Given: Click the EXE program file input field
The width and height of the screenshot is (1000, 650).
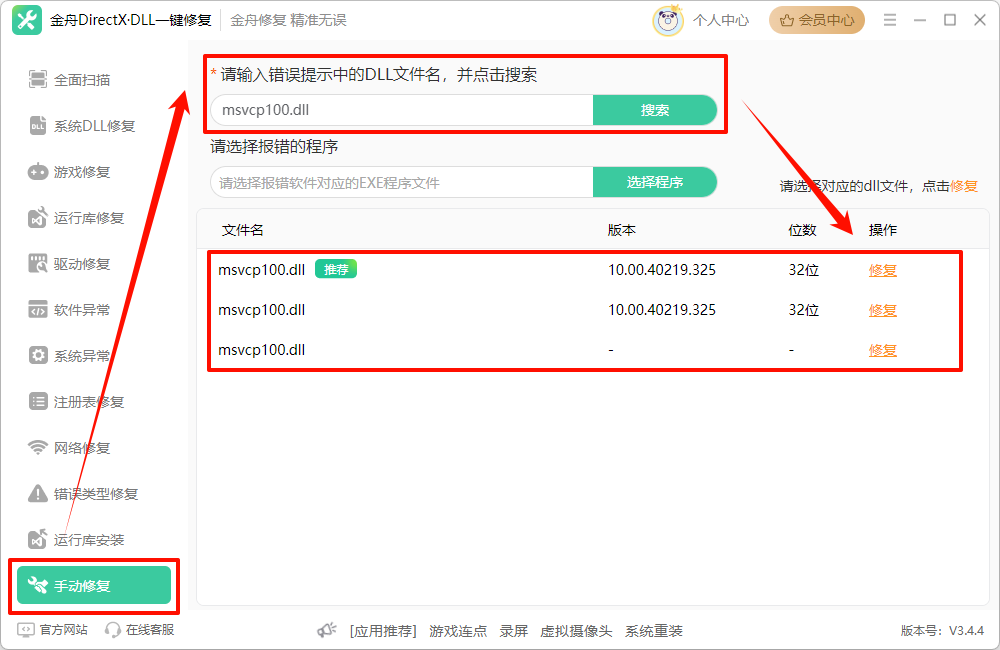Looking at the screenshot, I should click(402, 182).
